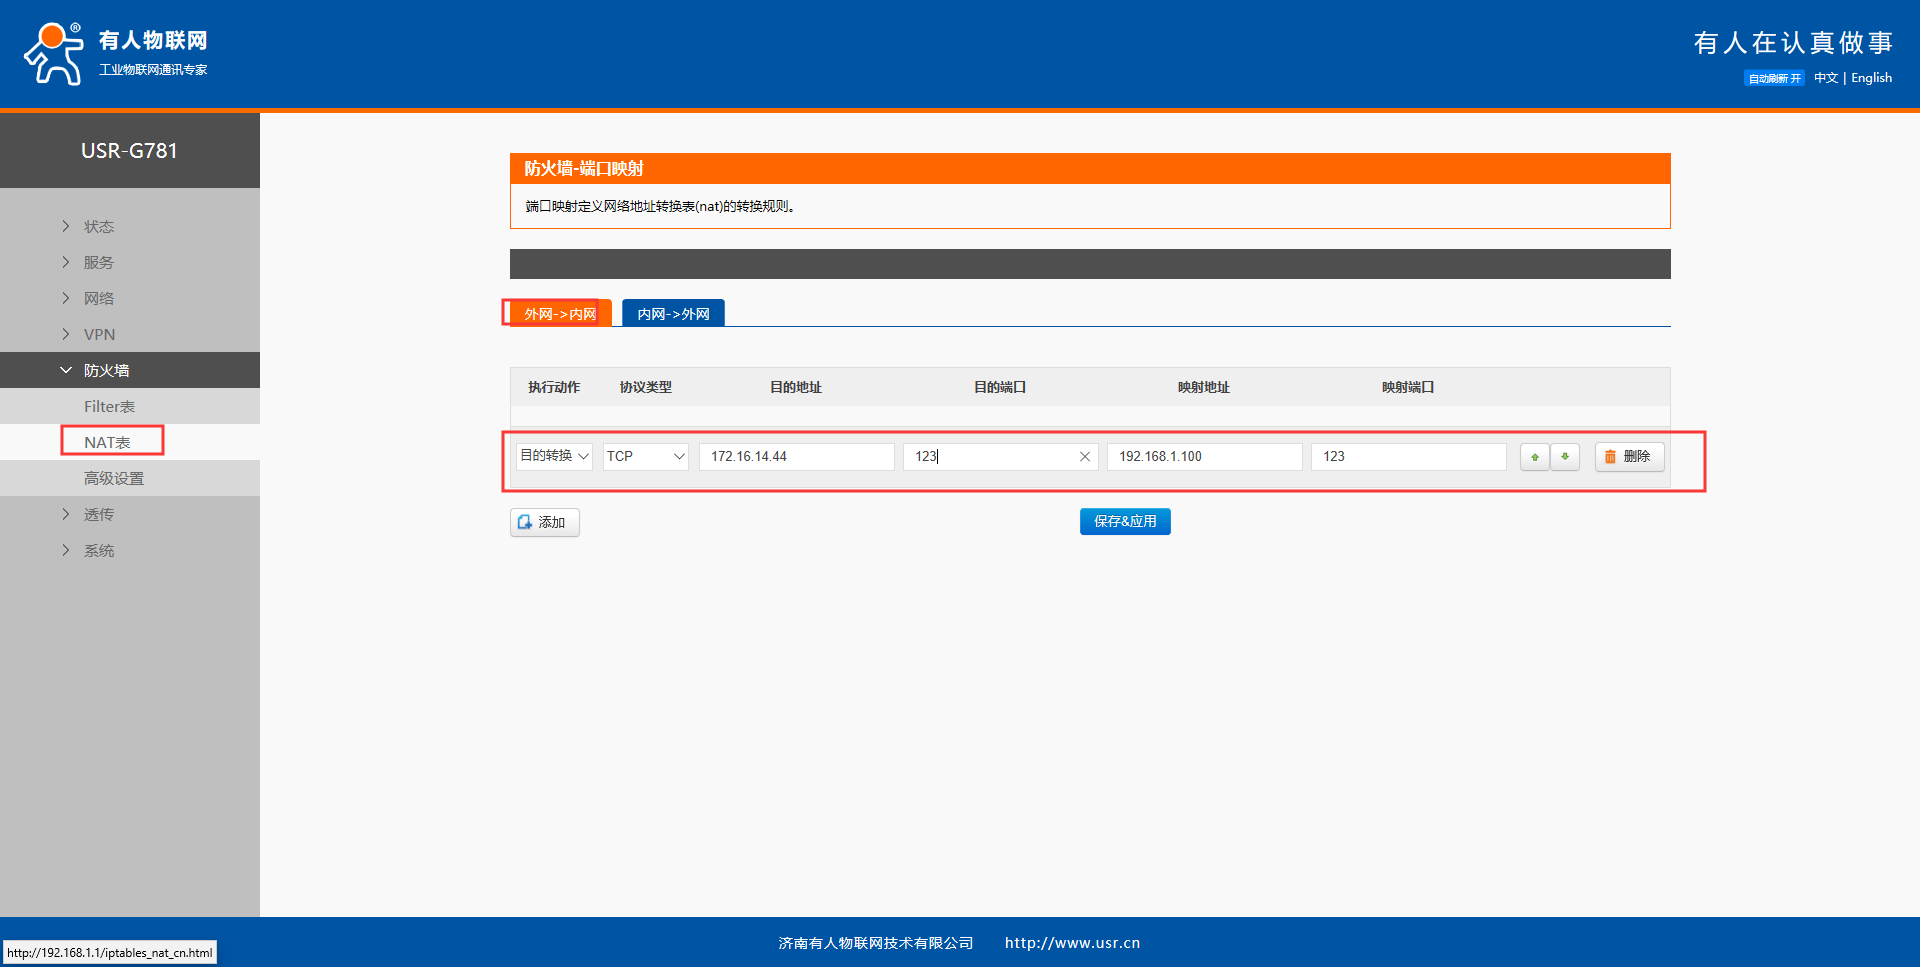Open the Filter表 submenu item
Viewport: 1920px width, 967px height.
109,407
